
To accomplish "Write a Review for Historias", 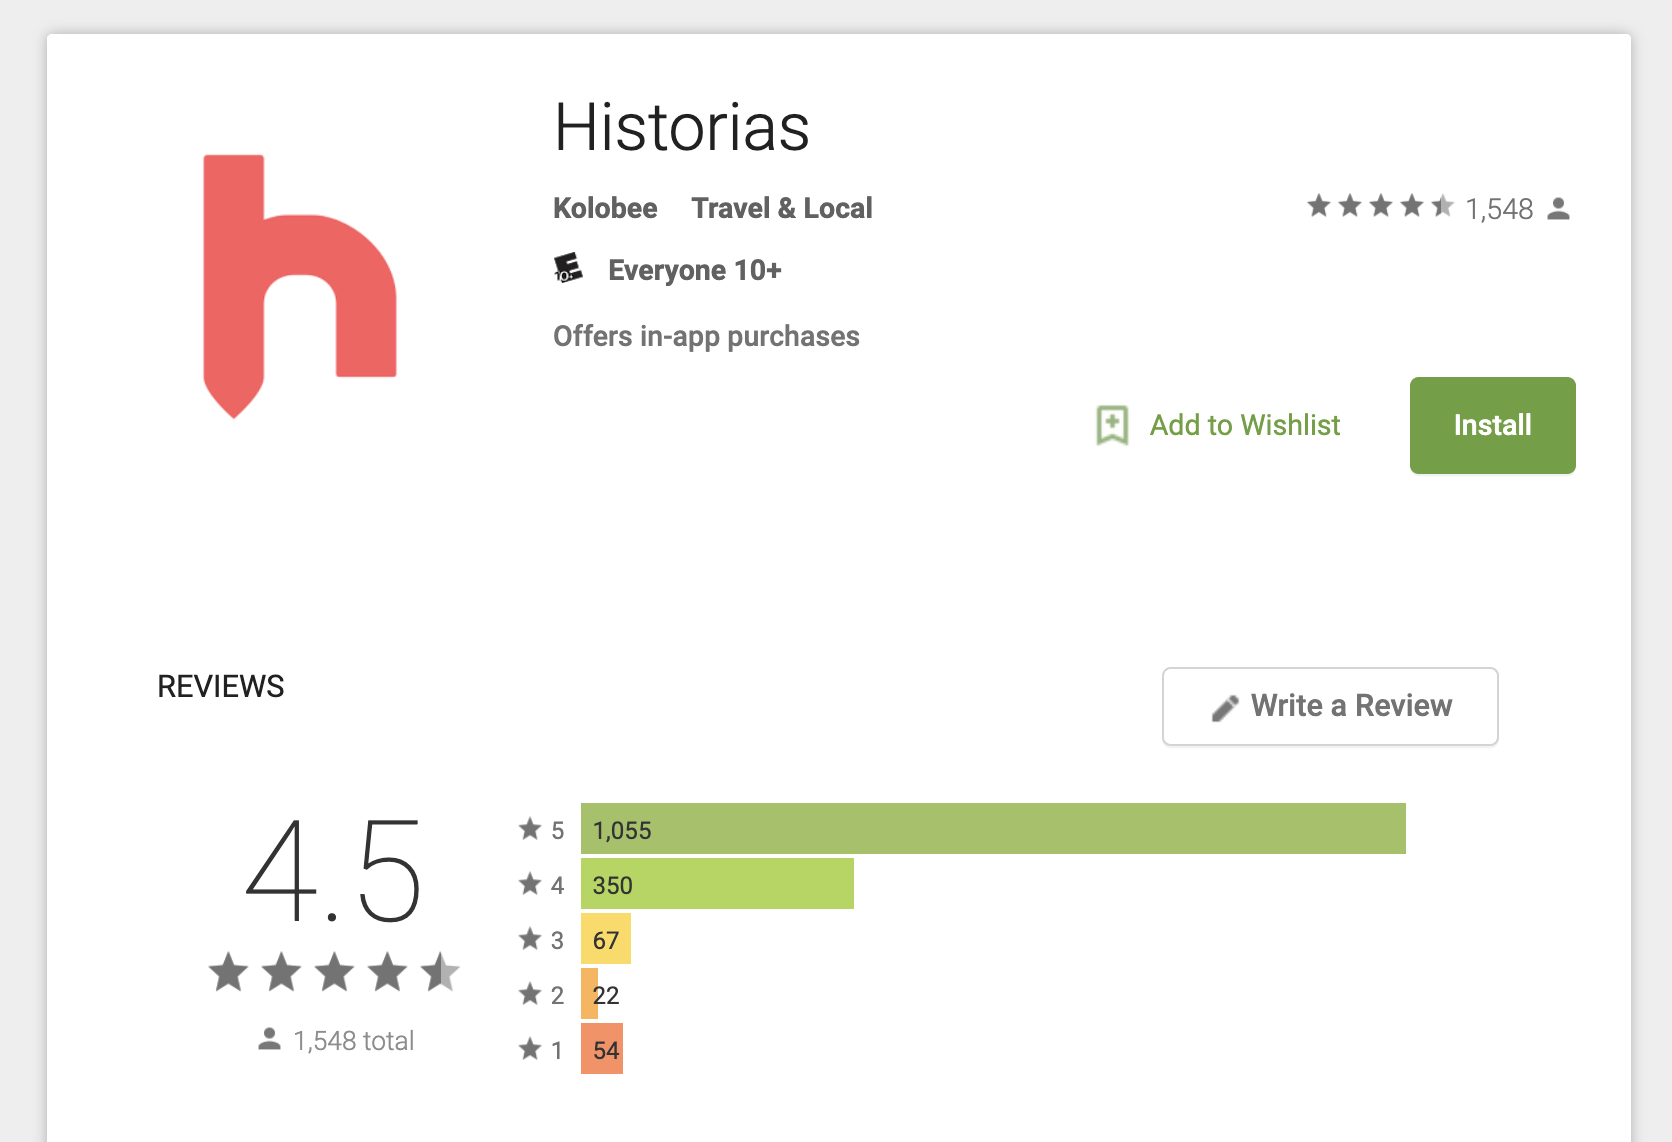I will pos(1330,706).
